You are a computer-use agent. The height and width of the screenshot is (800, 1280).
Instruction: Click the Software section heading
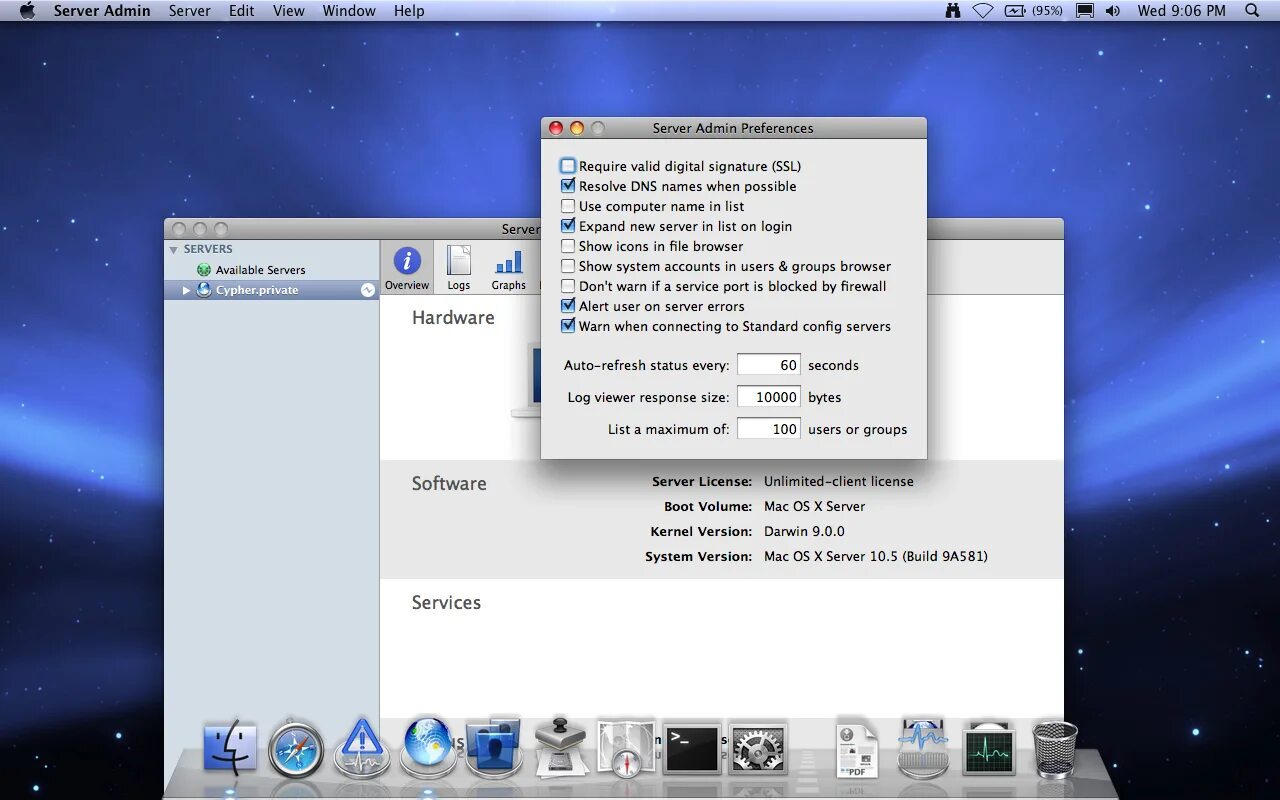point(449,483)
